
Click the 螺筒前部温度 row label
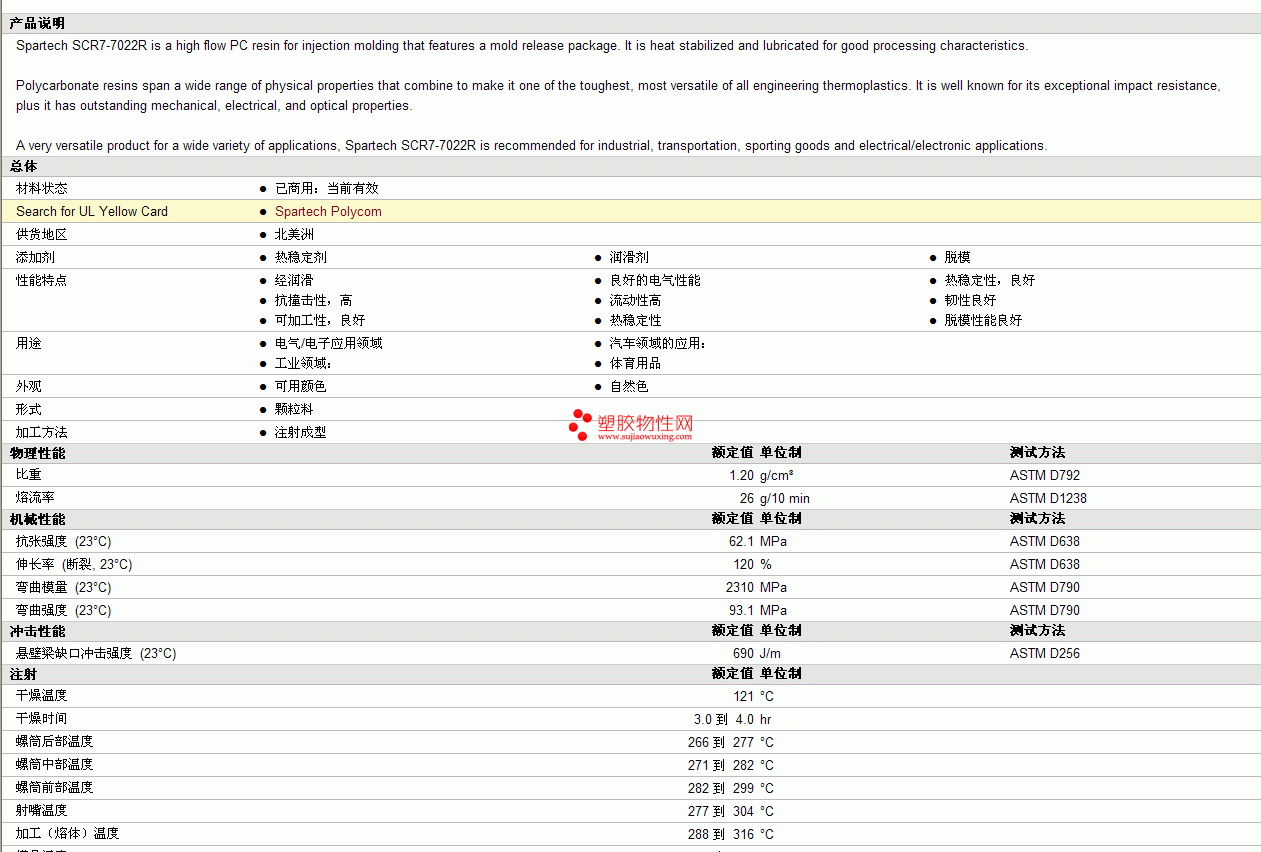[x=55, y=787]
